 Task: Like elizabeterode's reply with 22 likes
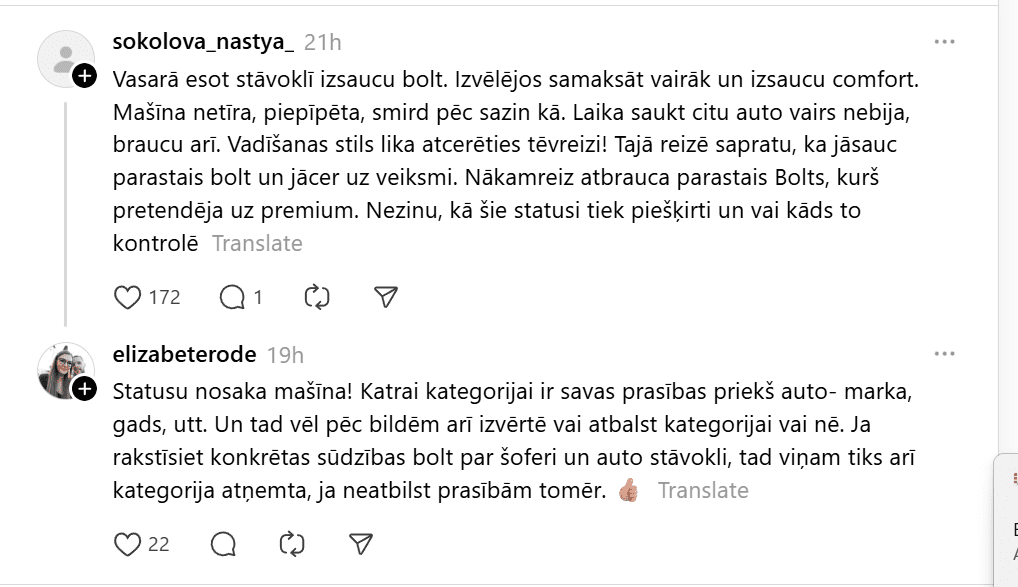click(x=128, y=544)
